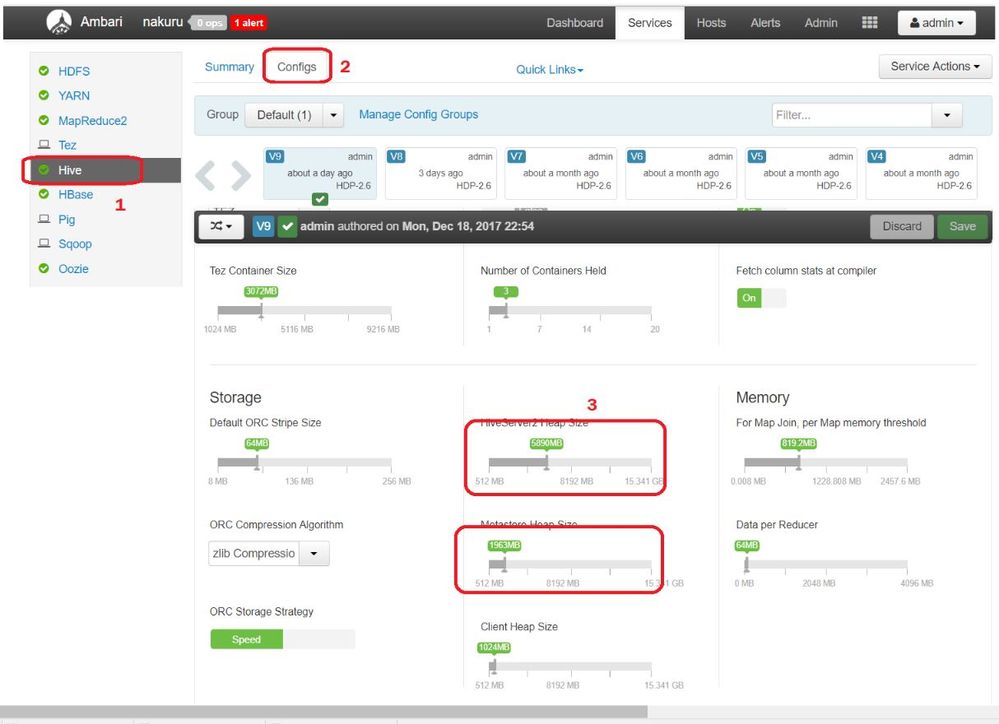Open the Admin menu
The image size is (999, 724).
(821, 23)
